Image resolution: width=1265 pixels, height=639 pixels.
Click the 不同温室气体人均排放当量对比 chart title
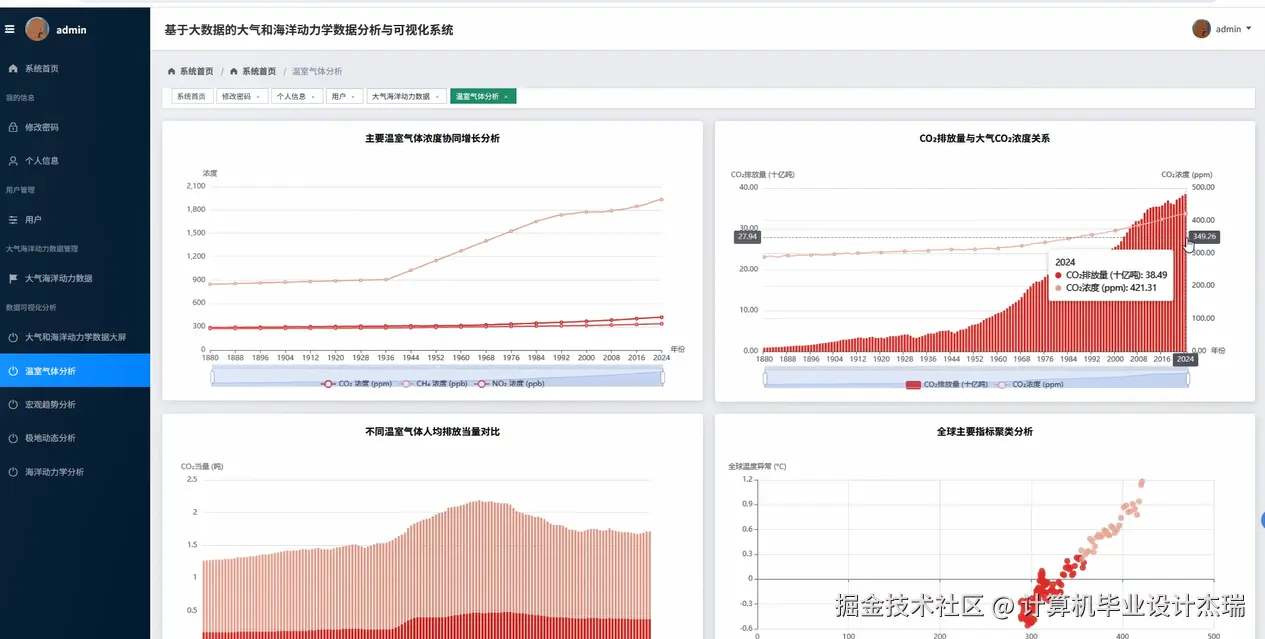pos(432,431)
